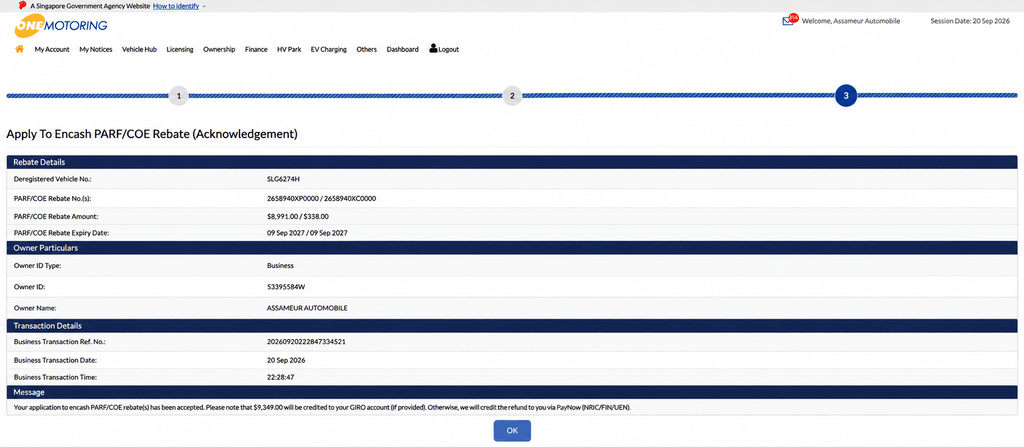Click transaction date value 20 Sep 2026

click(286, 360)
